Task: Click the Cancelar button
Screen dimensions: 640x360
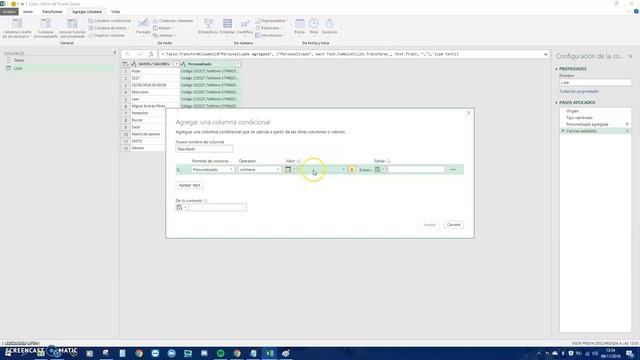Action: (453, 225)
